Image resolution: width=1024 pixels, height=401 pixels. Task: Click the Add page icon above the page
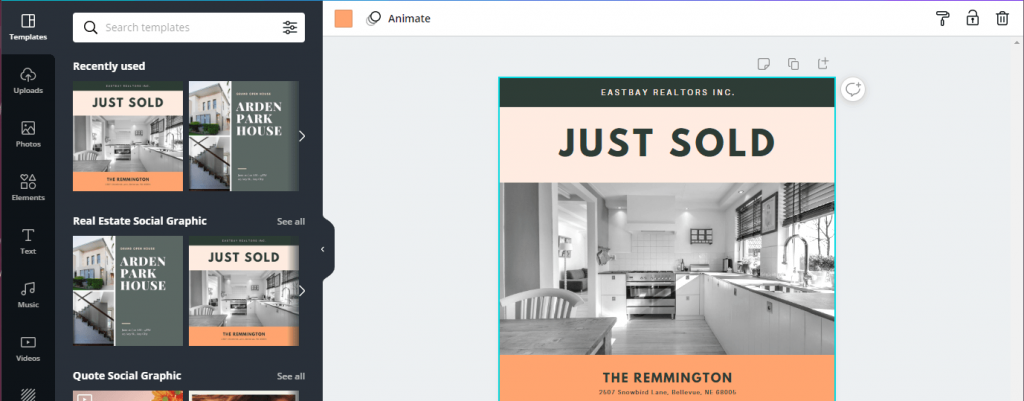coord(823,63)
